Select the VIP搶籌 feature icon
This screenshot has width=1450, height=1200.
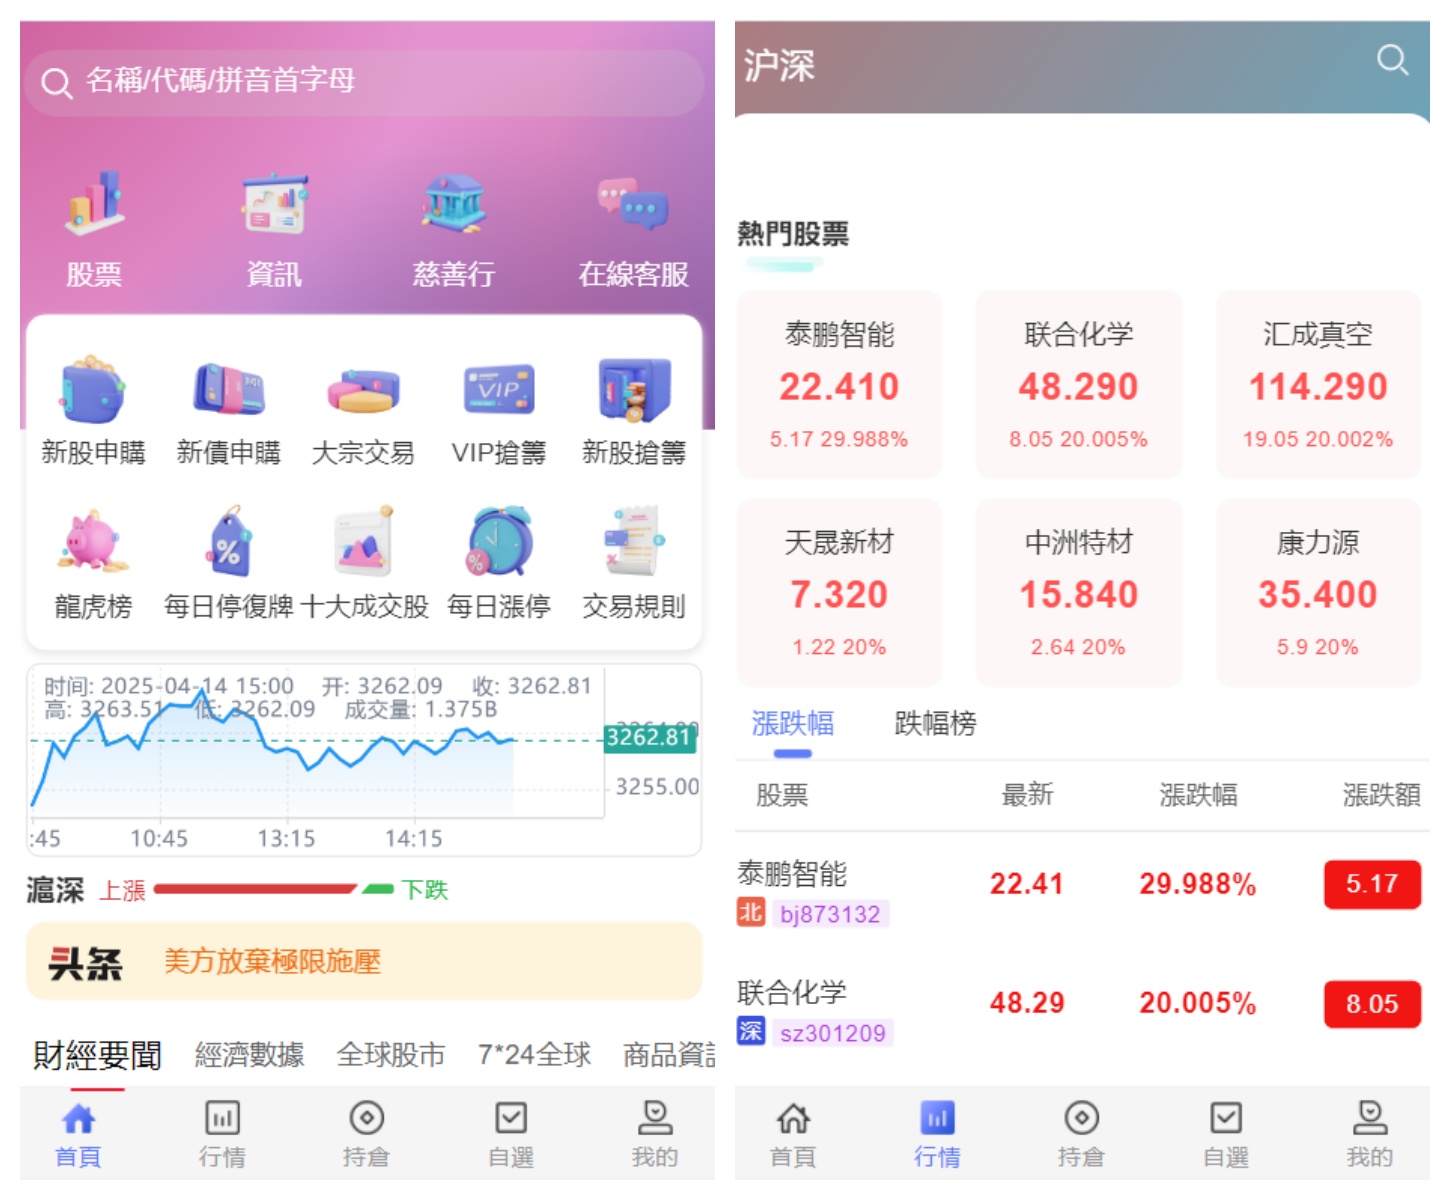coord(500,412)
